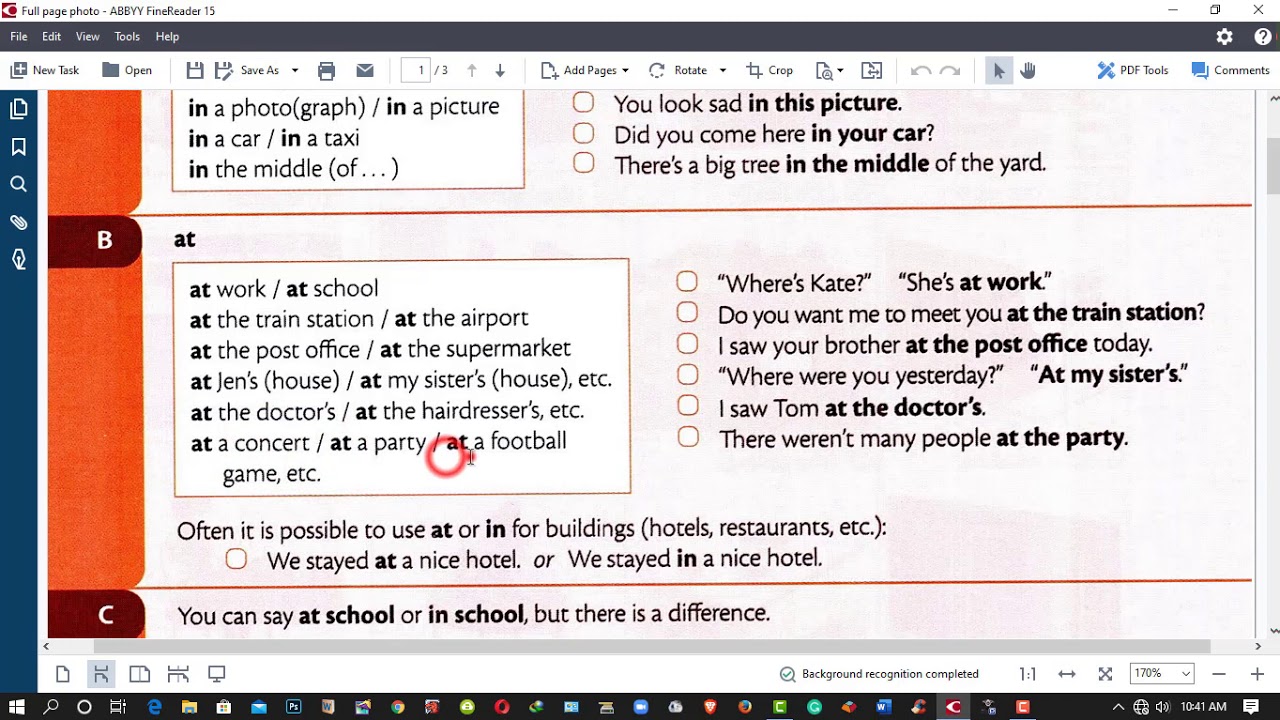
Task: Tick checkbox beside "At my sister's" sentence
Action: click(687, 375)
